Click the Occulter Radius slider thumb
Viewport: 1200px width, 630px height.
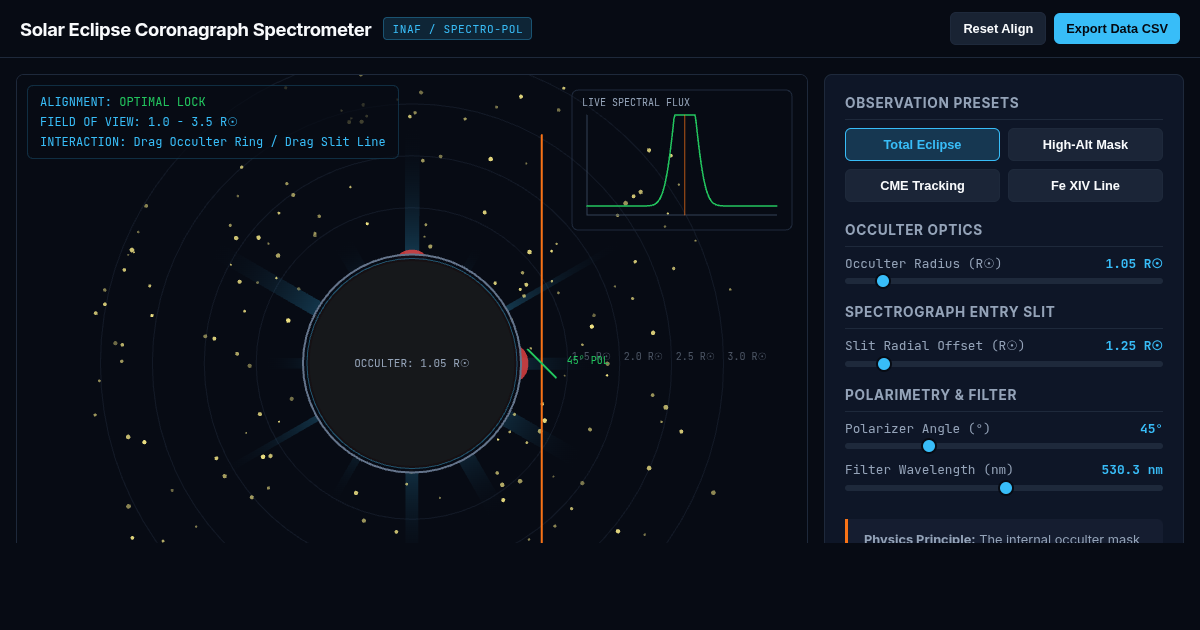pos(883,281)
